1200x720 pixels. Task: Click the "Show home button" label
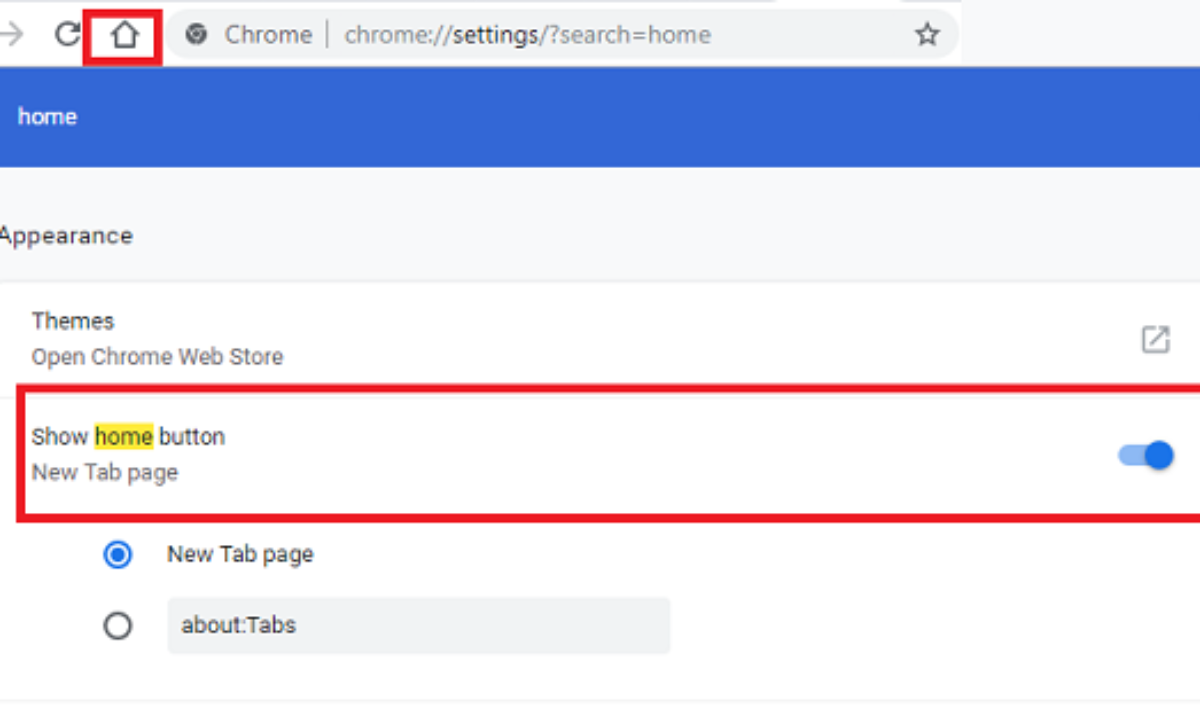[128, 437]
